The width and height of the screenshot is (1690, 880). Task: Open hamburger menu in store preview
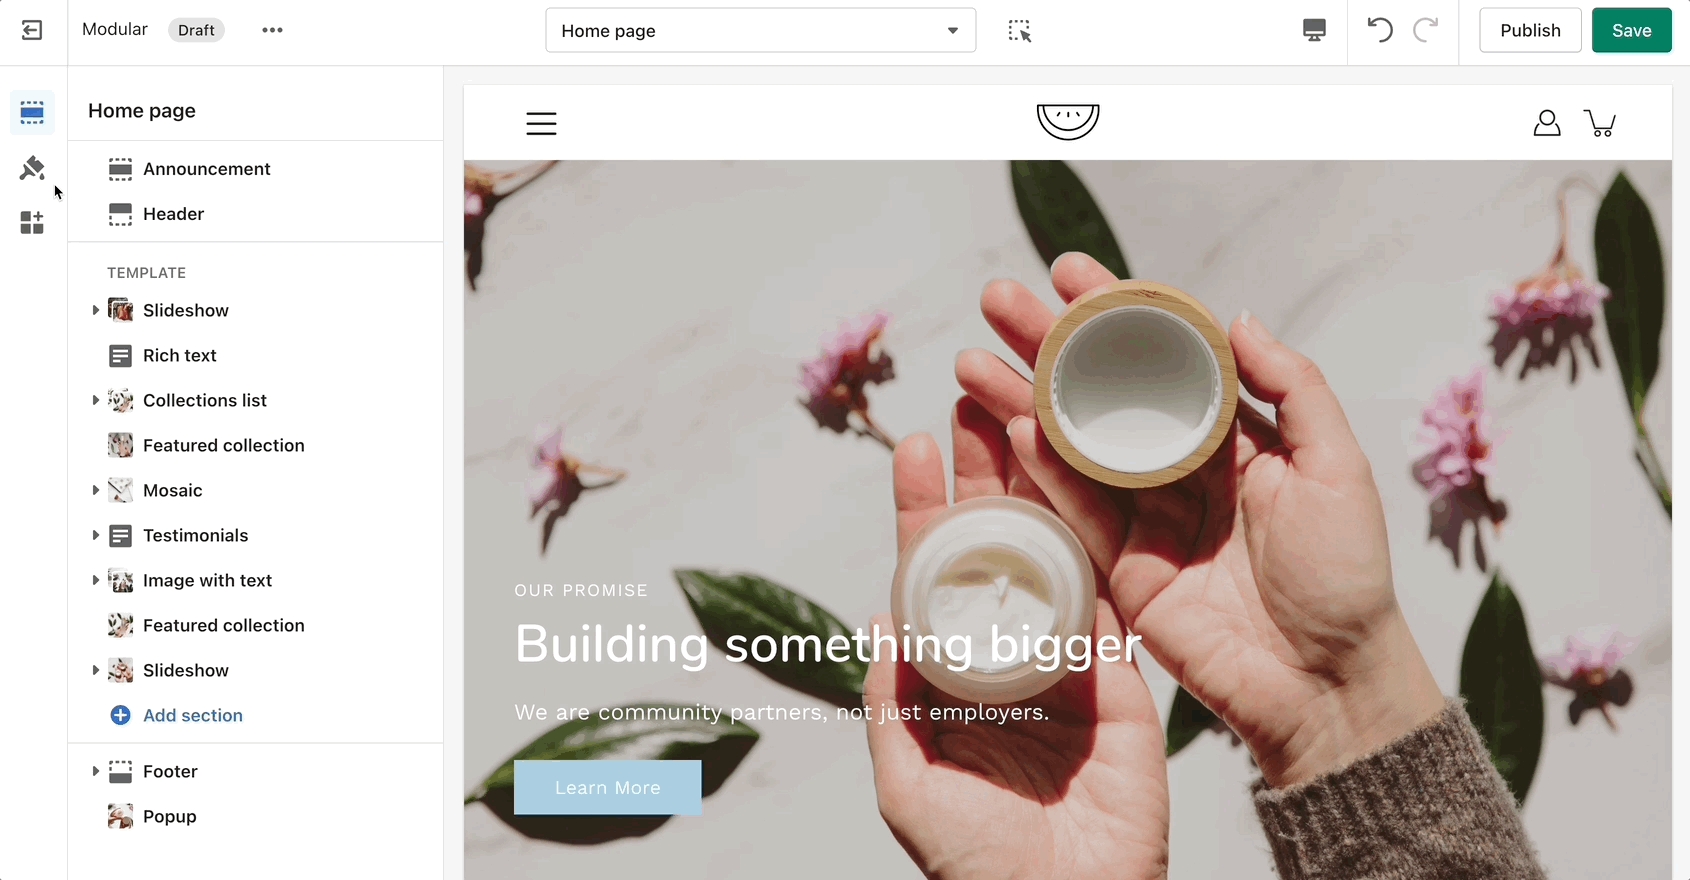tap(541, 123)
